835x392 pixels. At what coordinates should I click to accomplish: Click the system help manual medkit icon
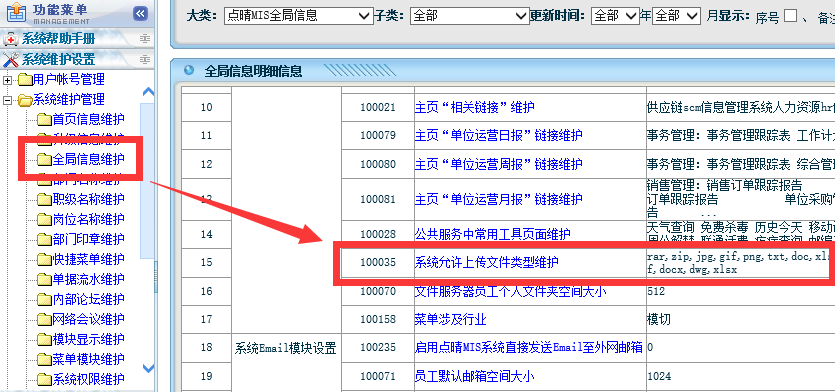tap(11, 39)
